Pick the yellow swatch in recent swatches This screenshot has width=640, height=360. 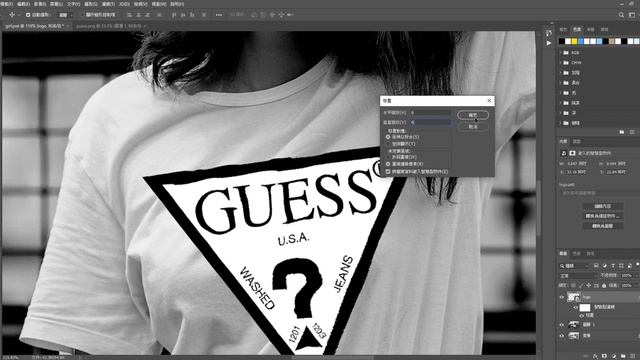[x=574, y=41]
